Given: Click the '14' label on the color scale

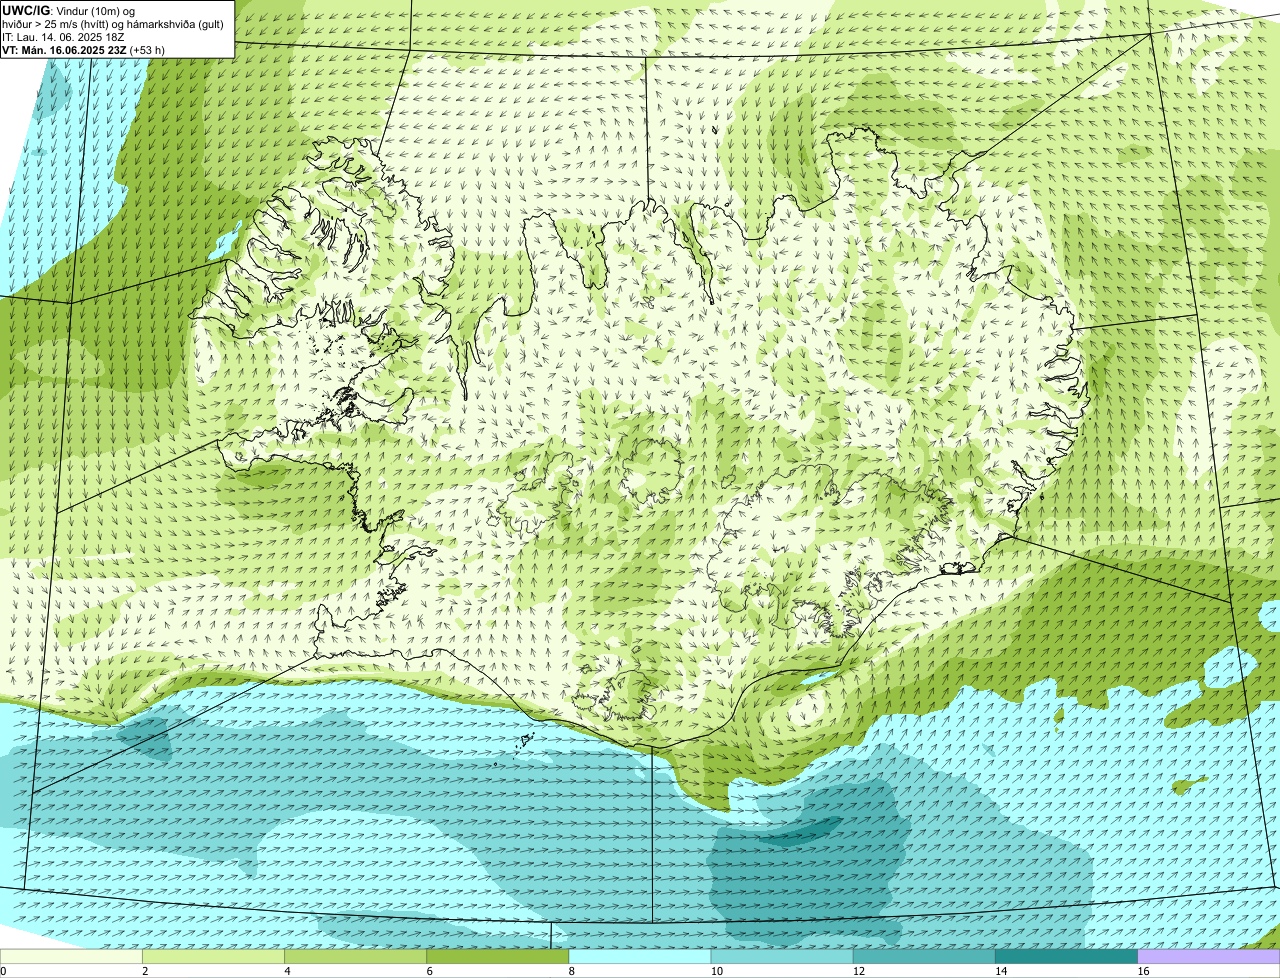Looking at the screenshot, I should (x=1000, y=971).
